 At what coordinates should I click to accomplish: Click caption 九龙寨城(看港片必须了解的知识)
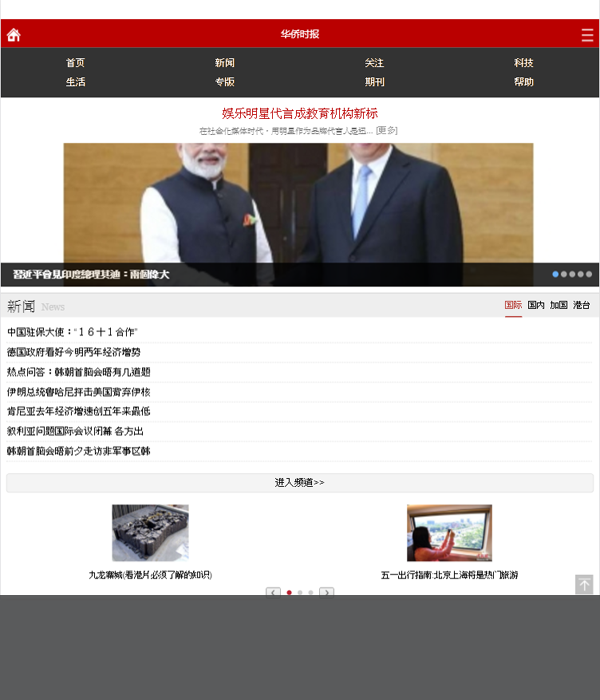150,575
